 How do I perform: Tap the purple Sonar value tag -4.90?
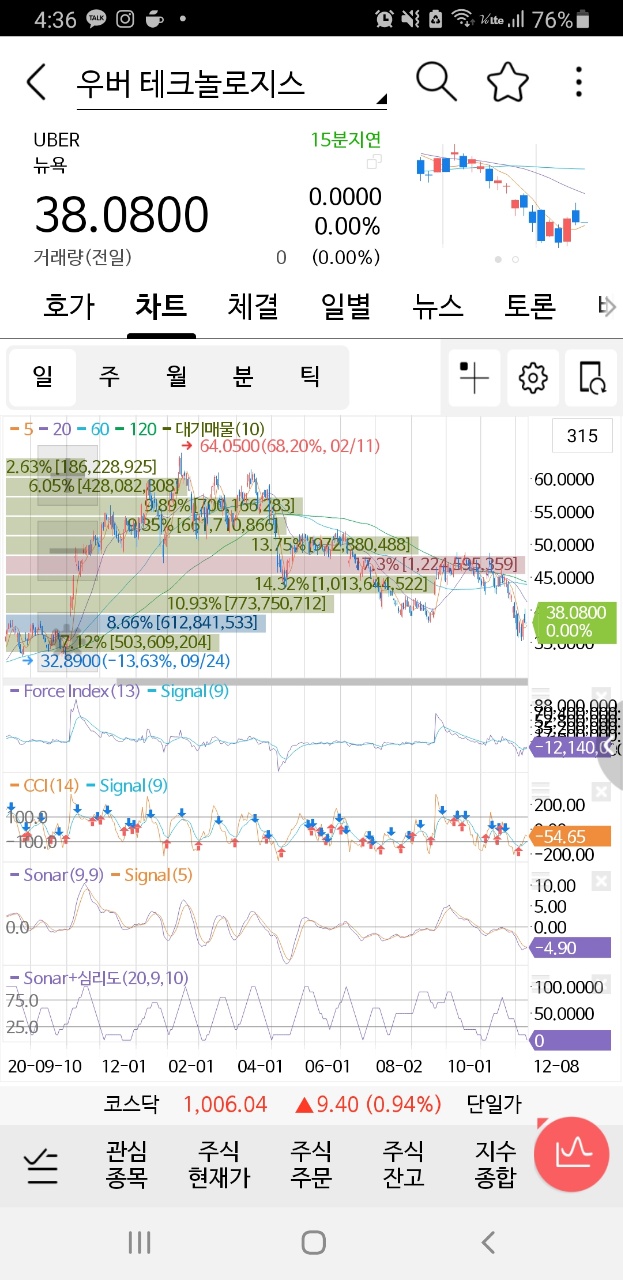coord(573,947)
